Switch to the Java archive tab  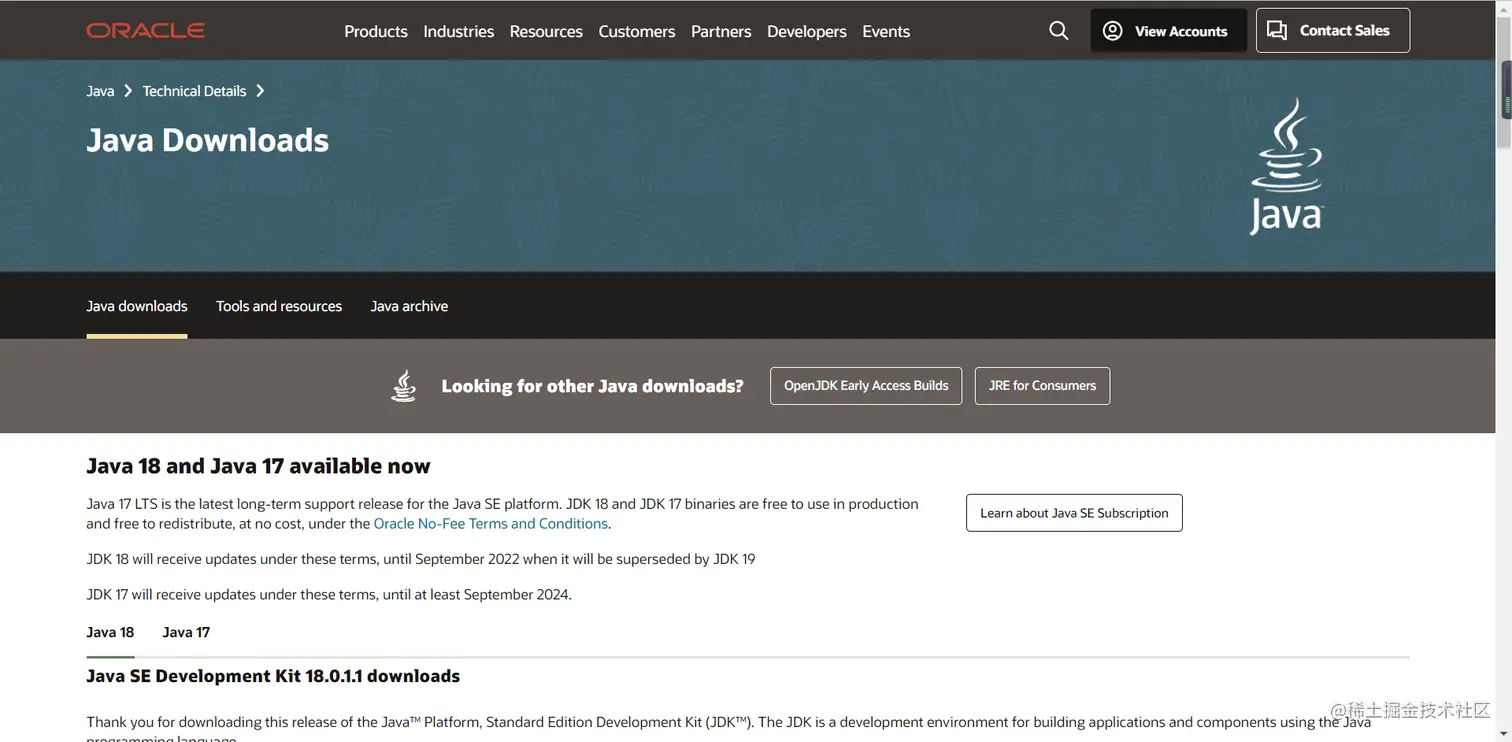coord(409,306)
